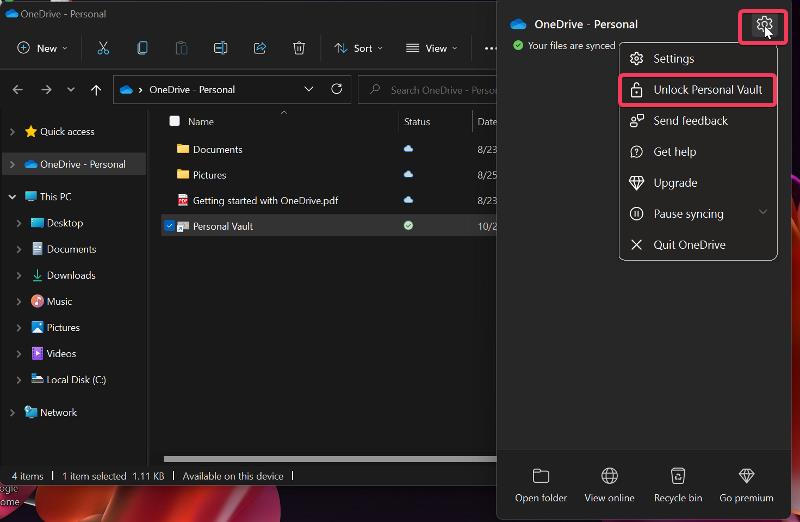Open the OneDrive gear settings icon
800x522 pixels.
764,24
